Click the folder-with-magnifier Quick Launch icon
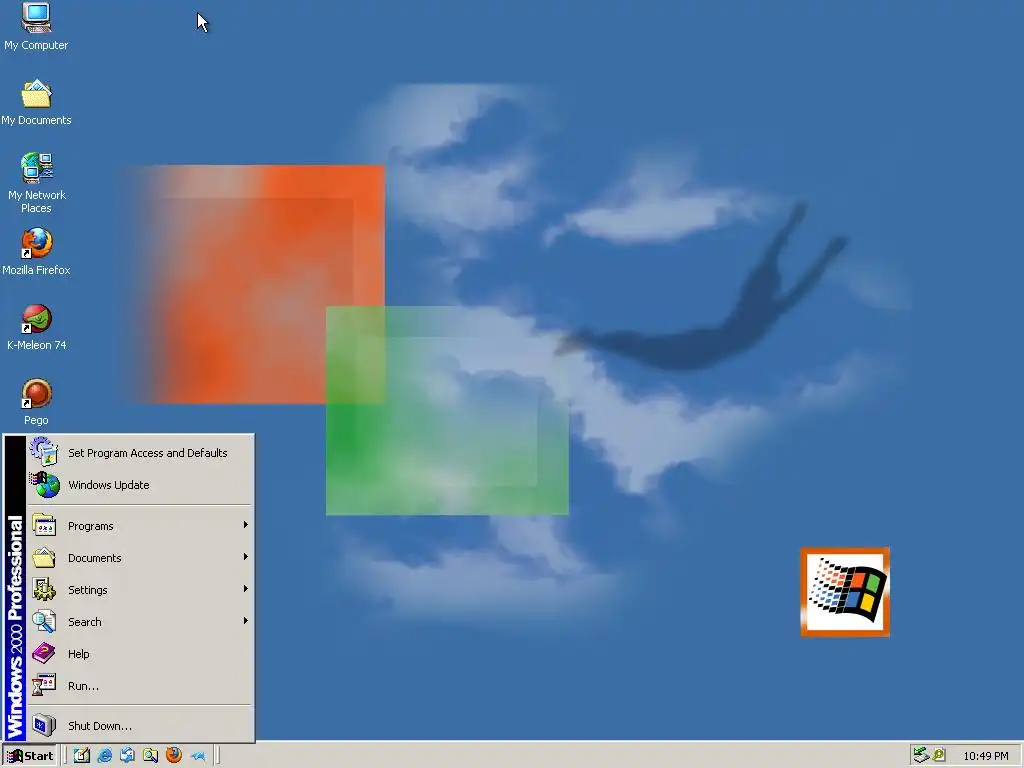The image size is (1024, 768). coord(150,756)
